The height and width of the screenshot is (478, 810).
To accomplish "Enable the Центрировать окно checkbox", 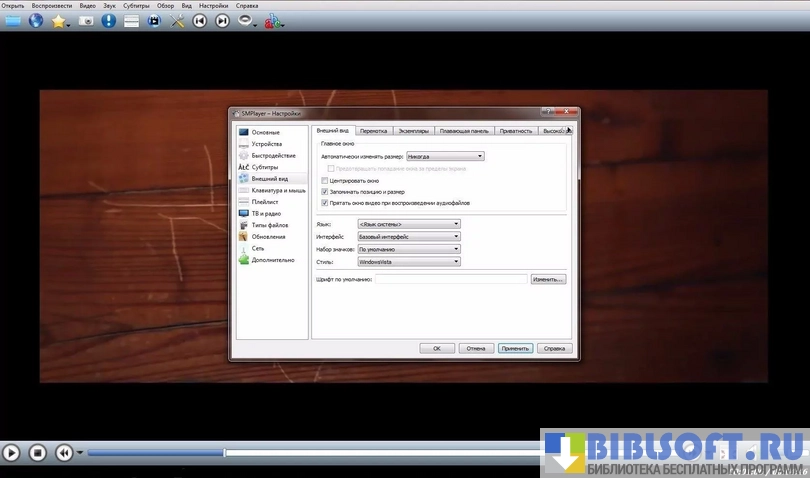I will (x=325, y=181).
